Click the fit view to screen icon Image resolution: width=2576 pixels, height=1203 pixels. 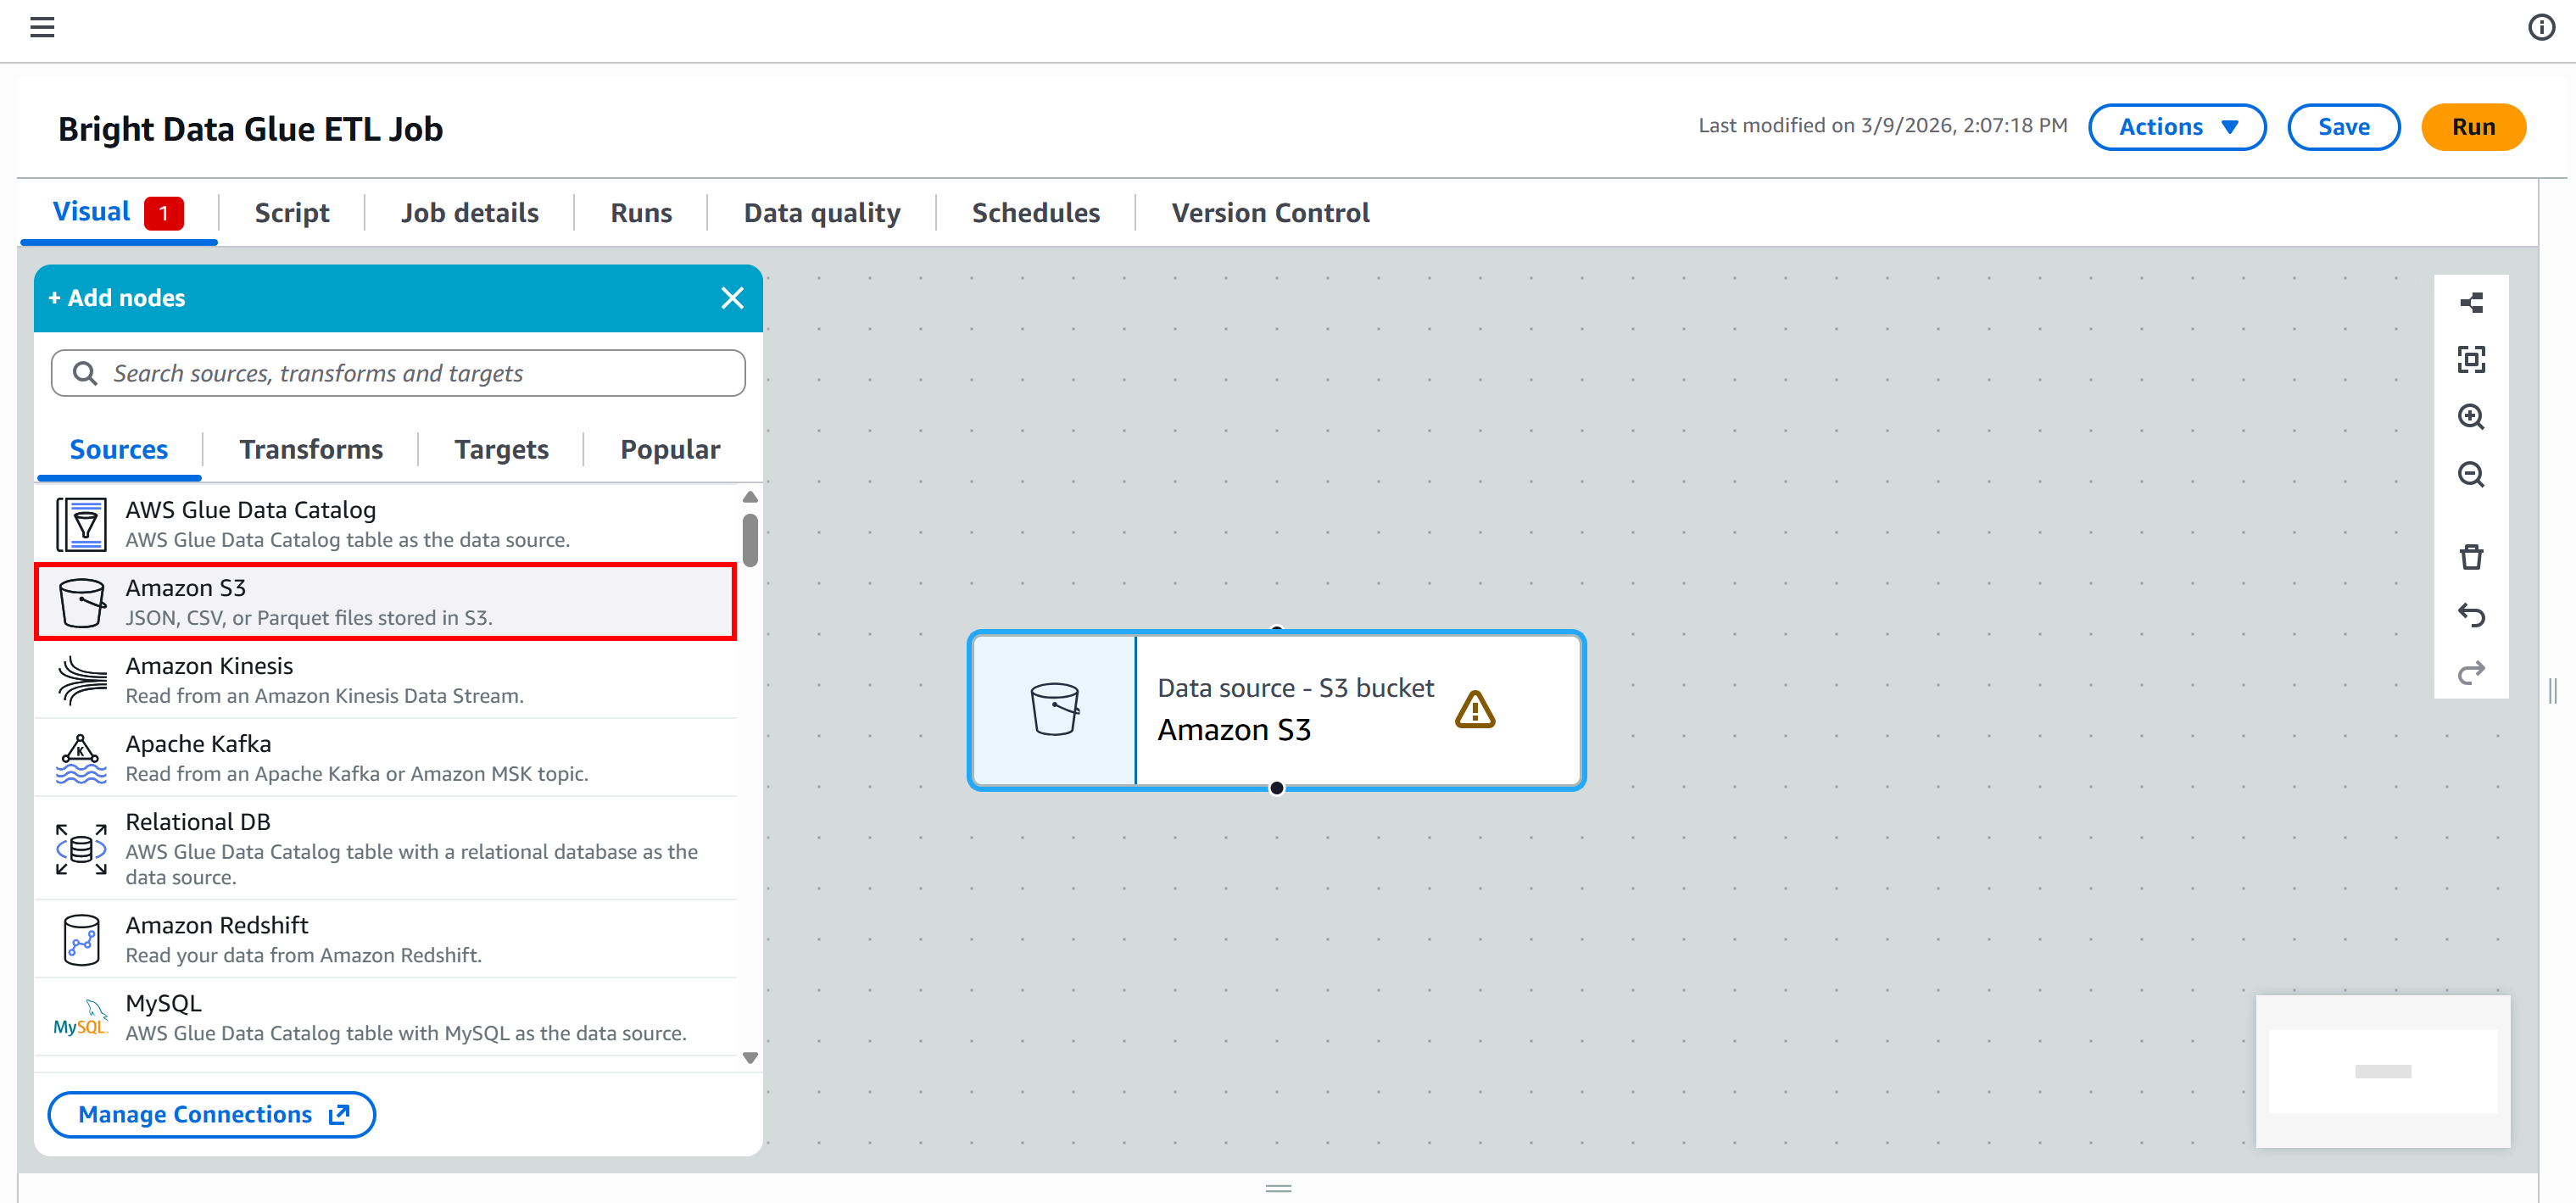tap(2470, 360)
